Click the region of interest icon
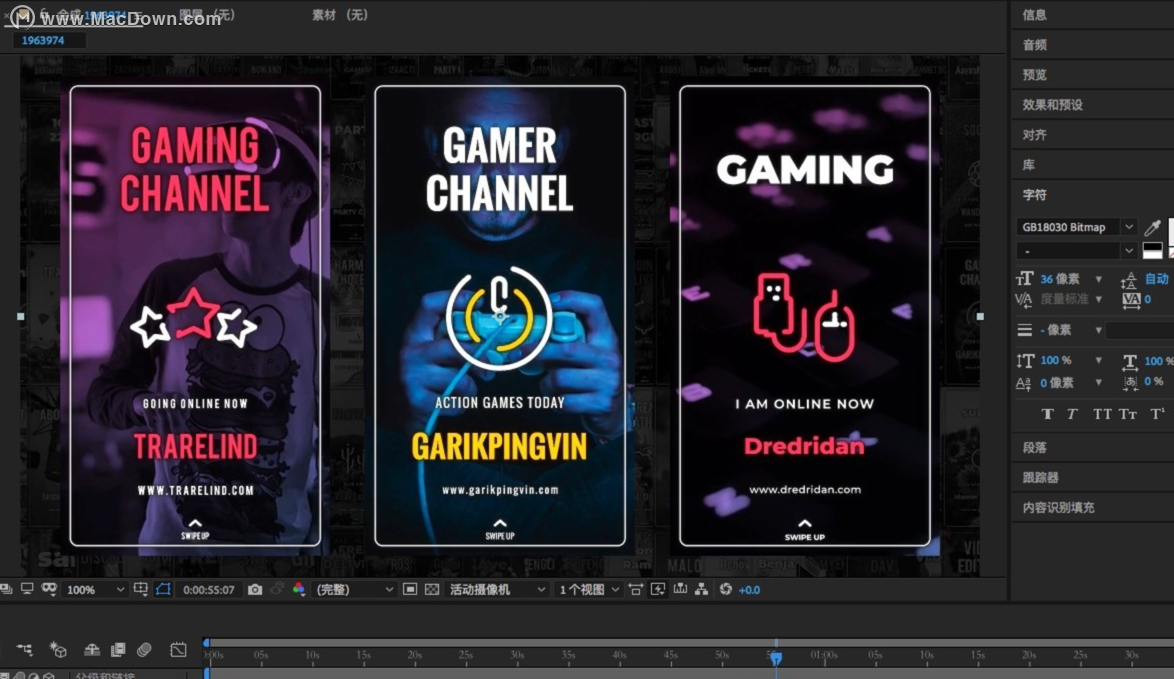1174x679 pixels. tap(410, 590)
